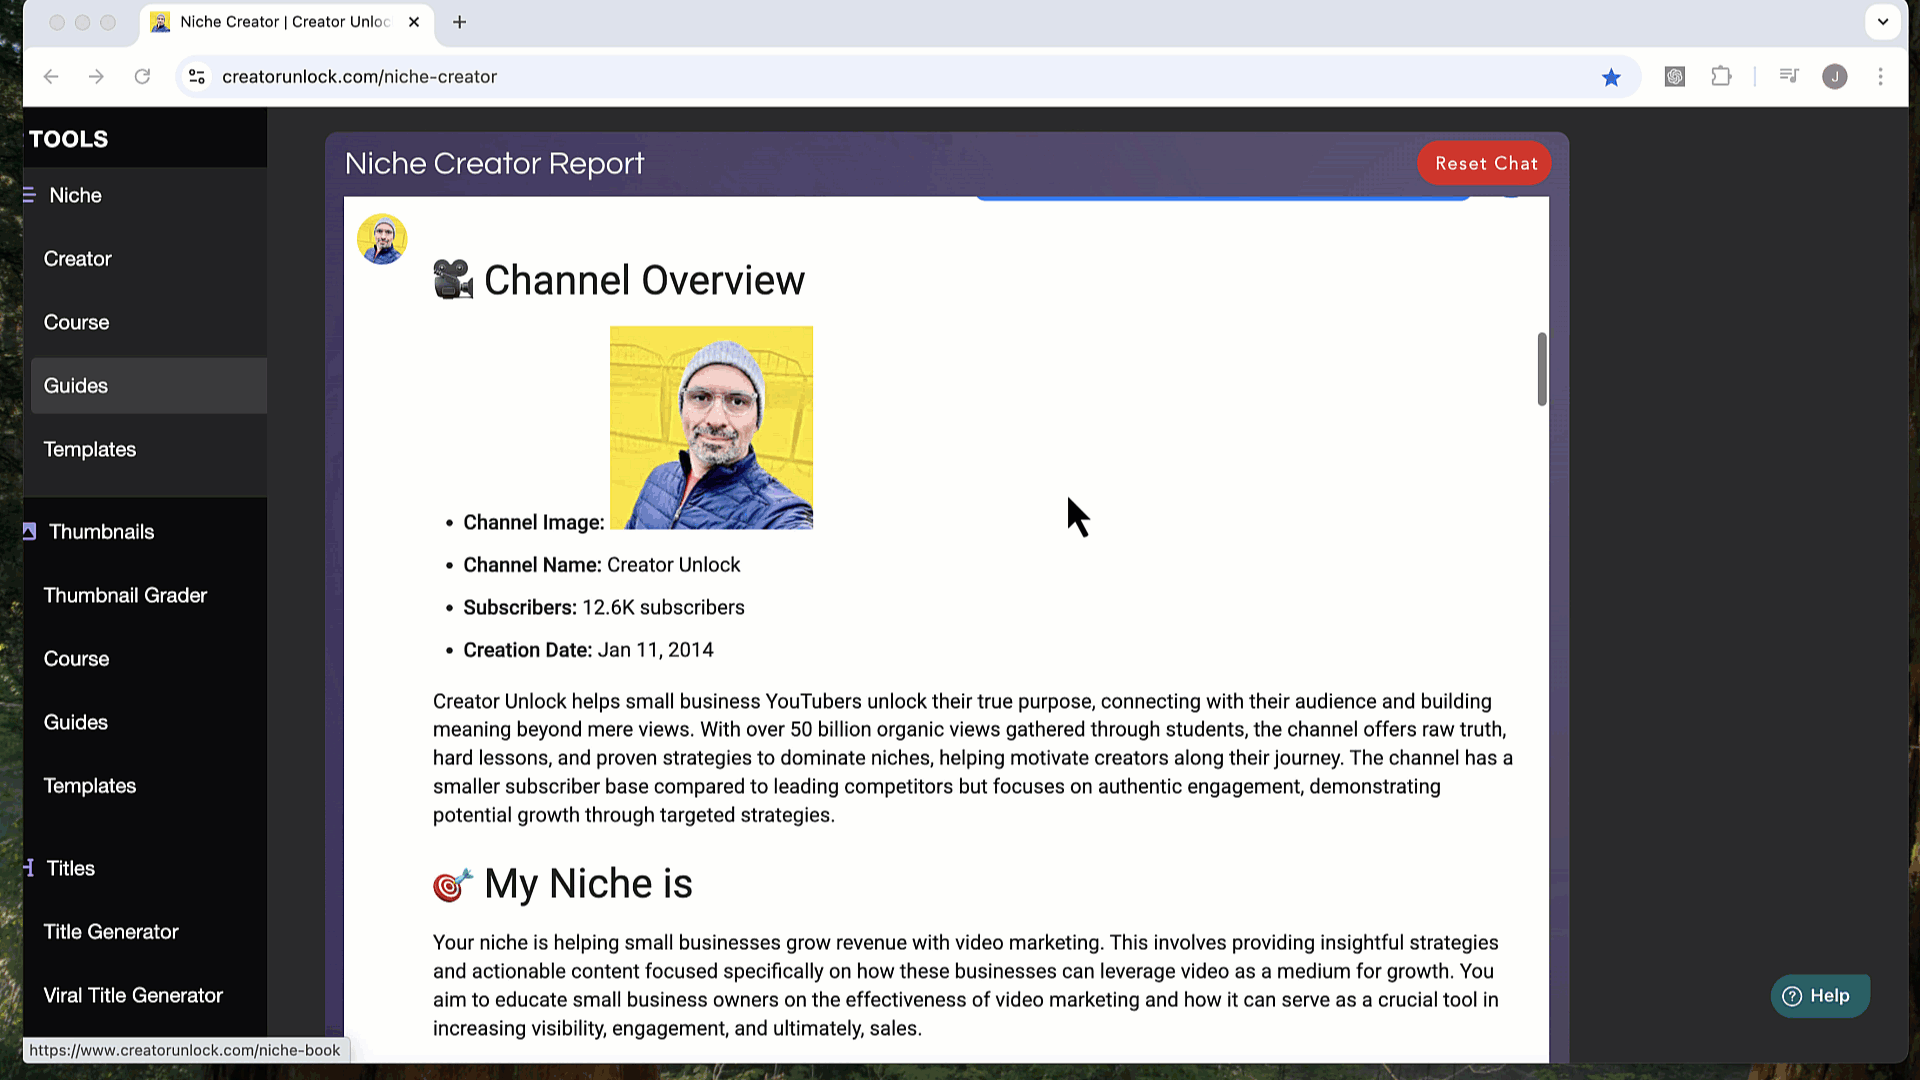1920x1080 pixels.
Task: Open Templates under the Niche section
Action: tap(89, 450)
